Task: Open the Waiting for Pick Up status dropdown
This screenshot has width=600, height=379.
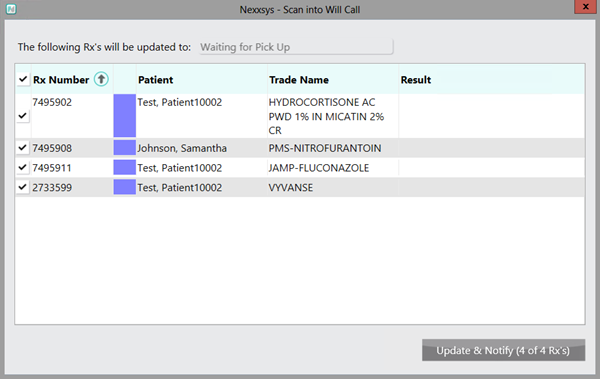Action: 296,47
